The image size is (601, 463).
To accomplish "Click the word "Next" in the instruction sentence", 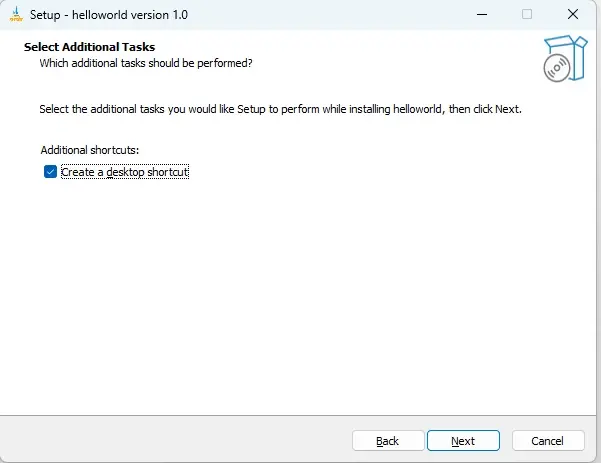I will click(507, 109).
